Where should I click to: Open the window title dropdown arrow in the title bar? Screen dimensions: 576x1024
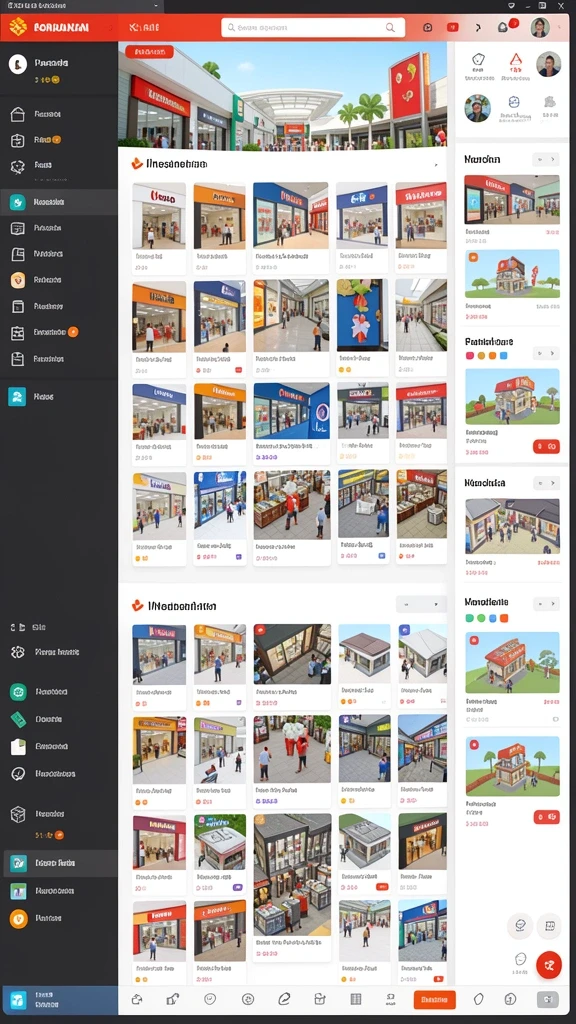pyautogui.click(x=156, y=5)
